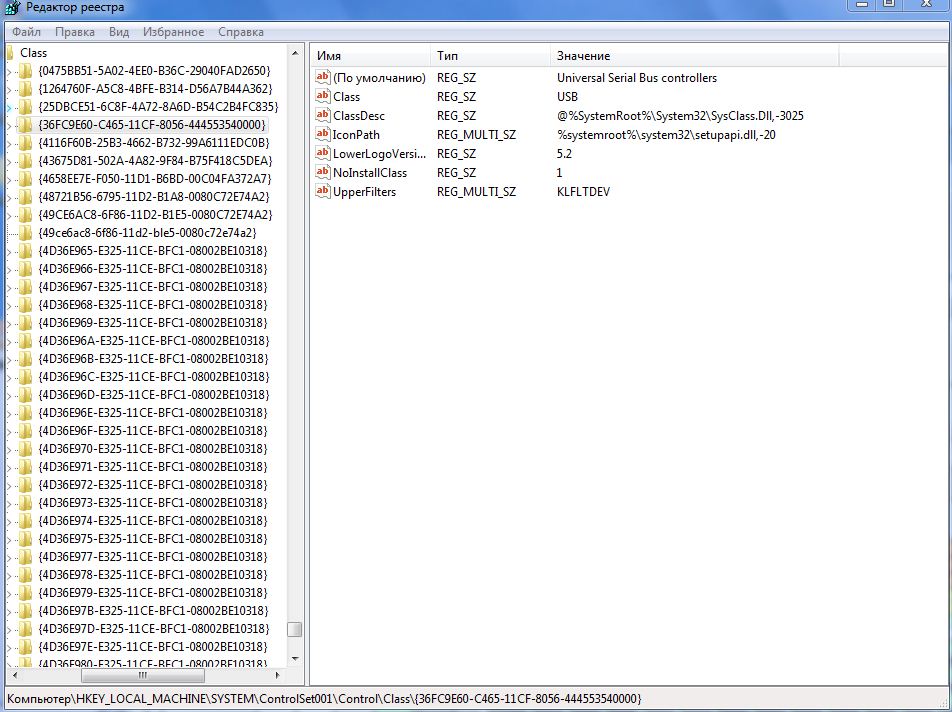Select key {4D36E97D-E325-11CE-BFC1-08002BE10318}
Screen dimensions: 952x712
coord(154,629)
